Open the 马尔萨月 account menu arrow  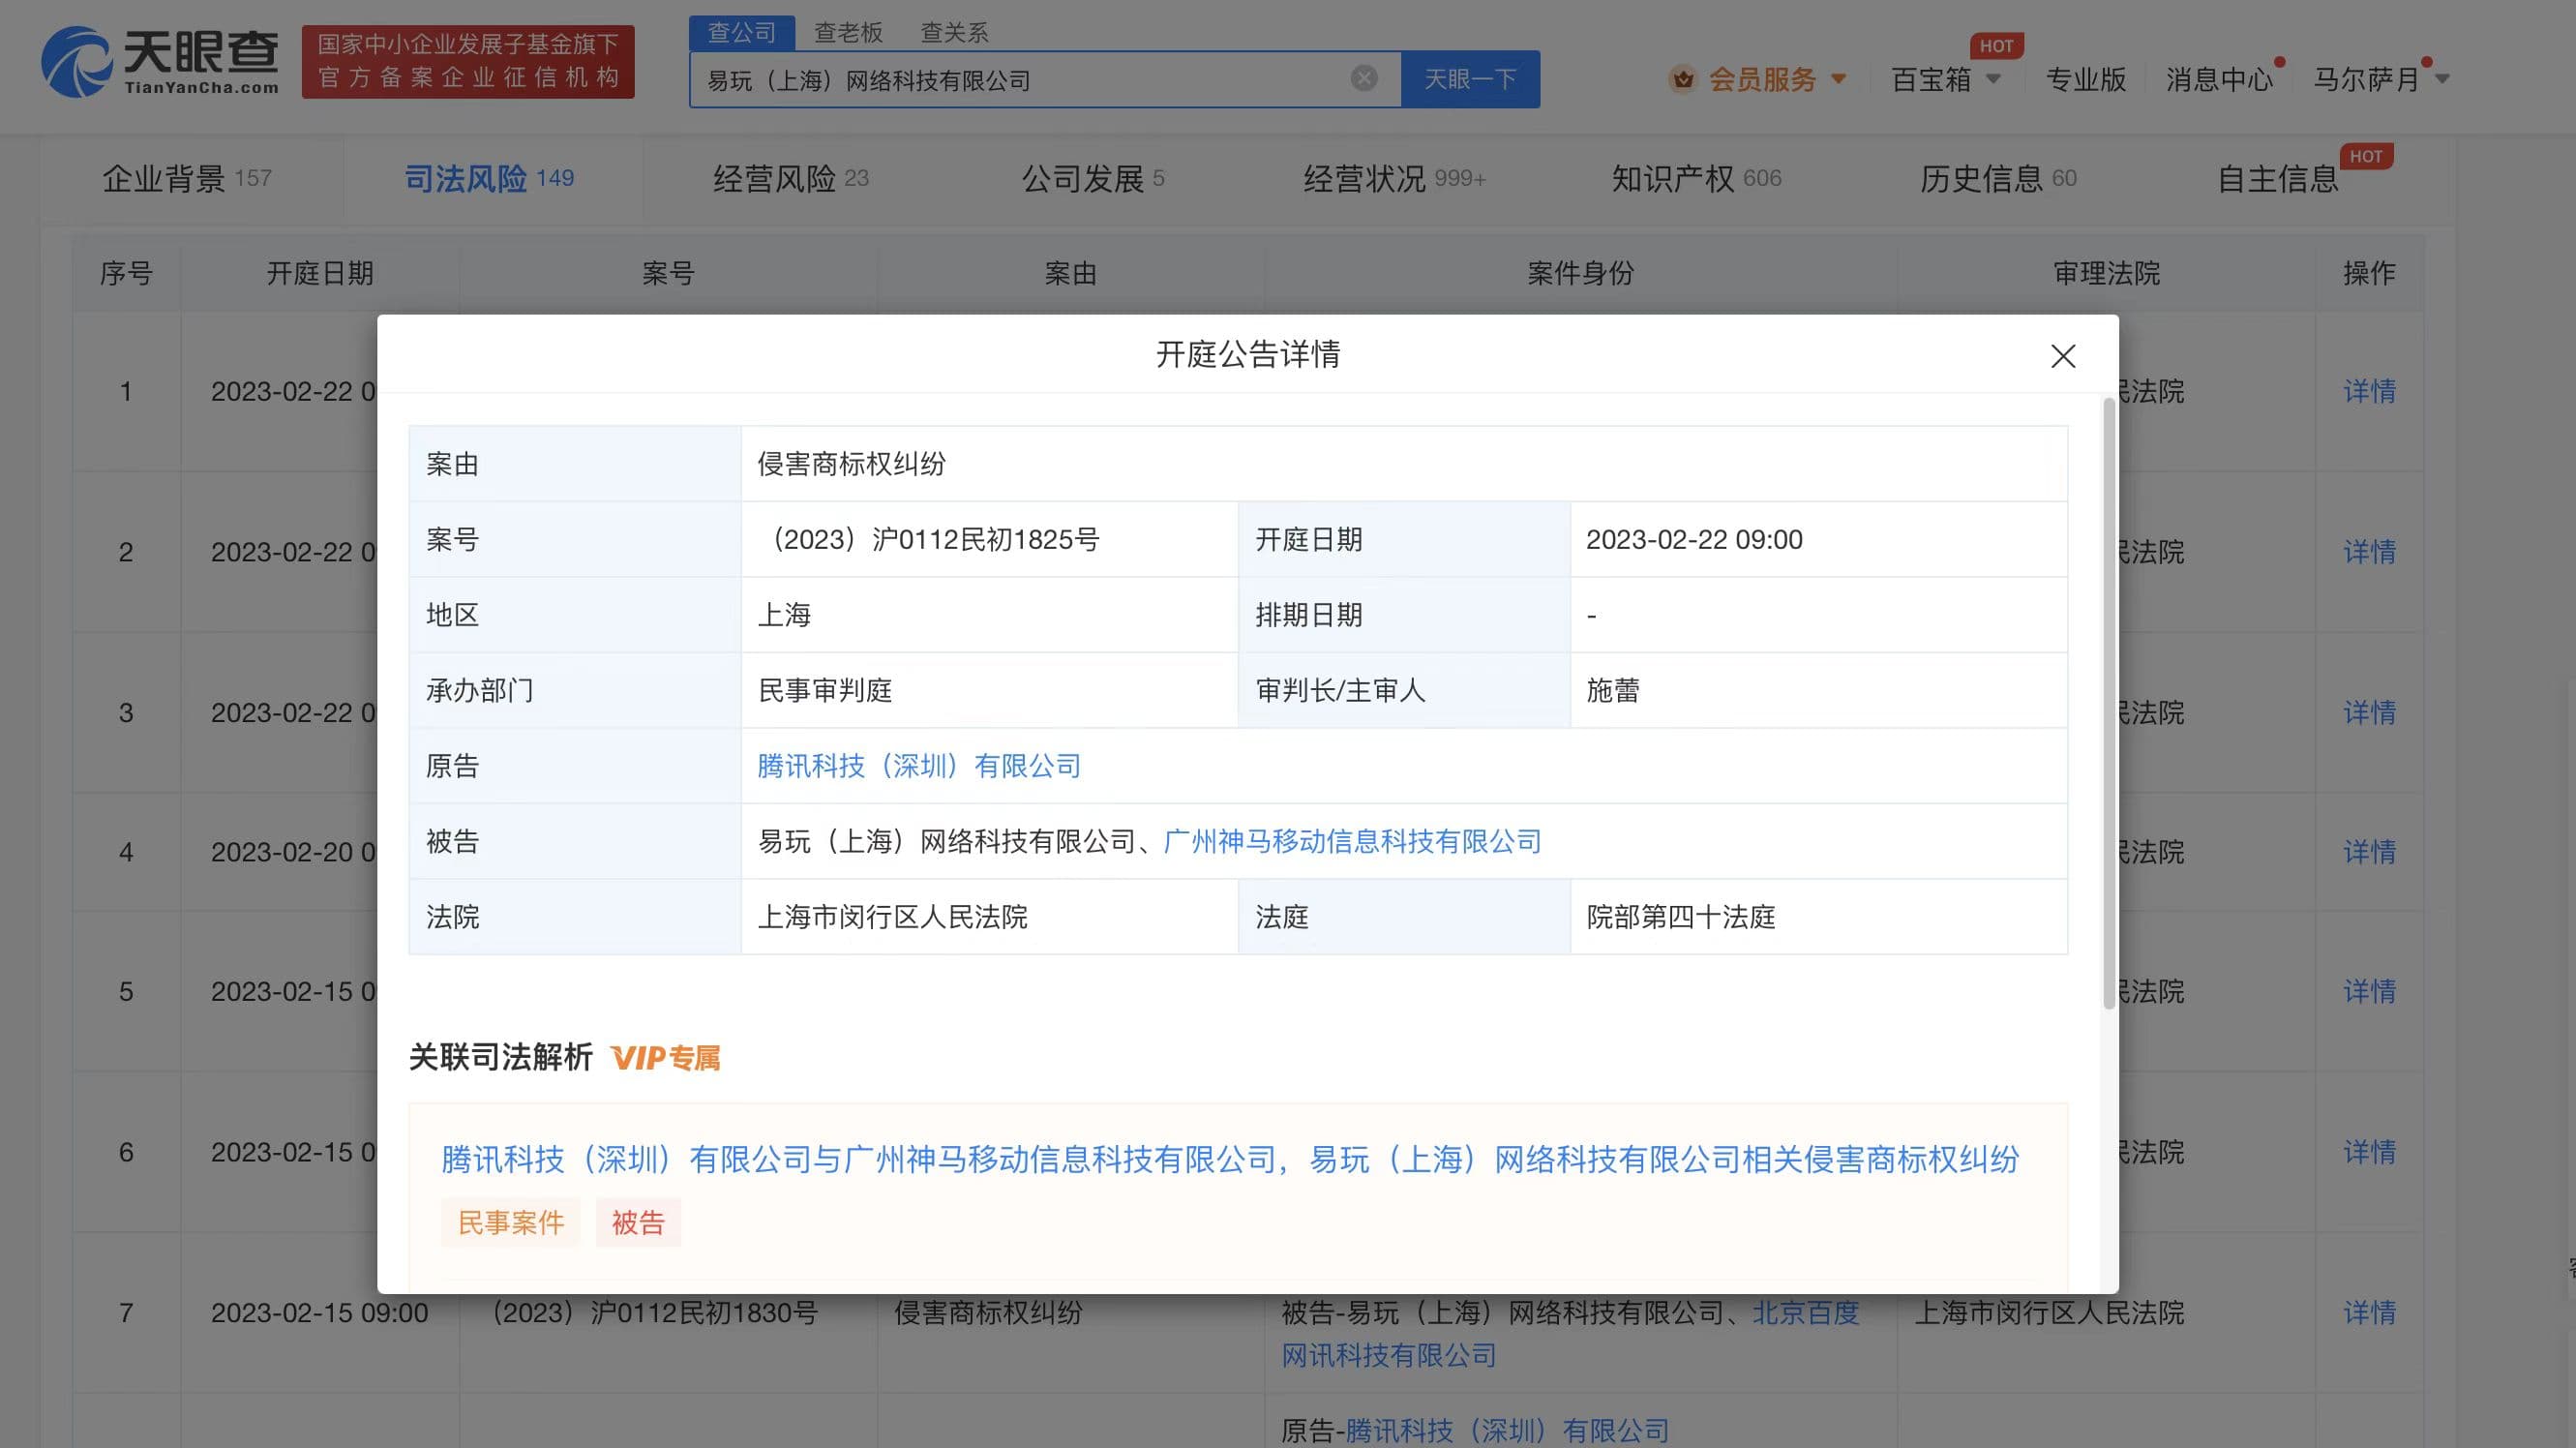2442,79
